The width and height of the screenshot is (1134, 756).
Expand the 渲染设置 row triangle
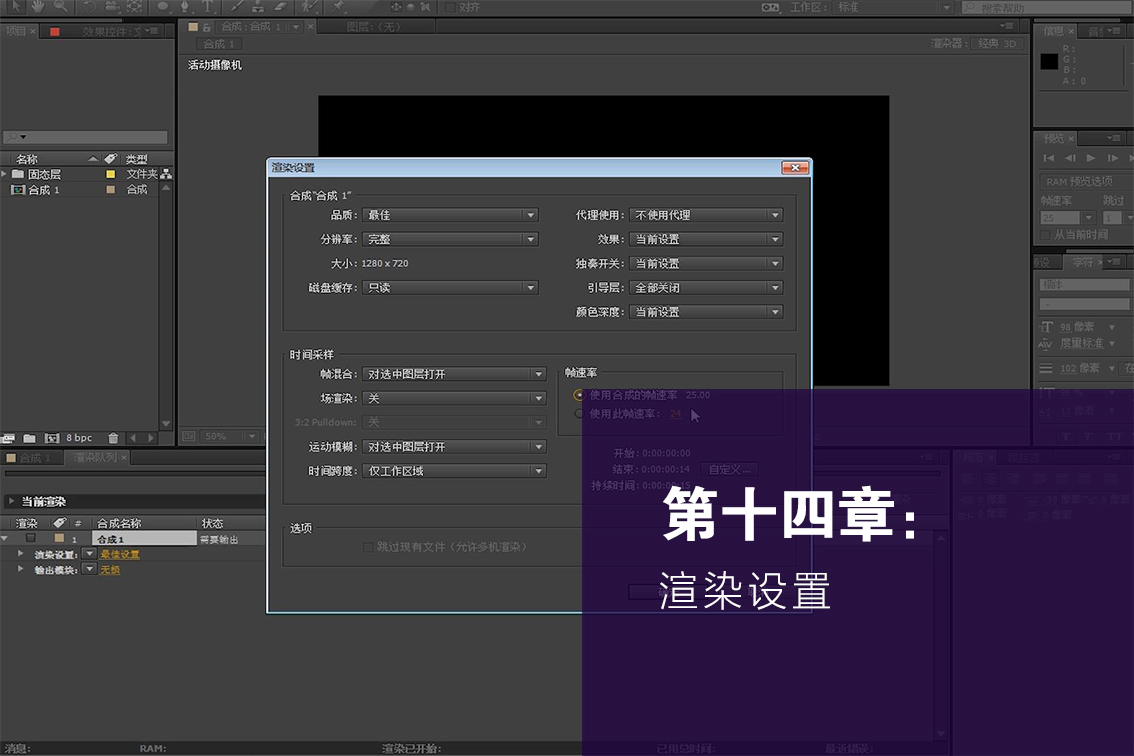tap(20, 553)
